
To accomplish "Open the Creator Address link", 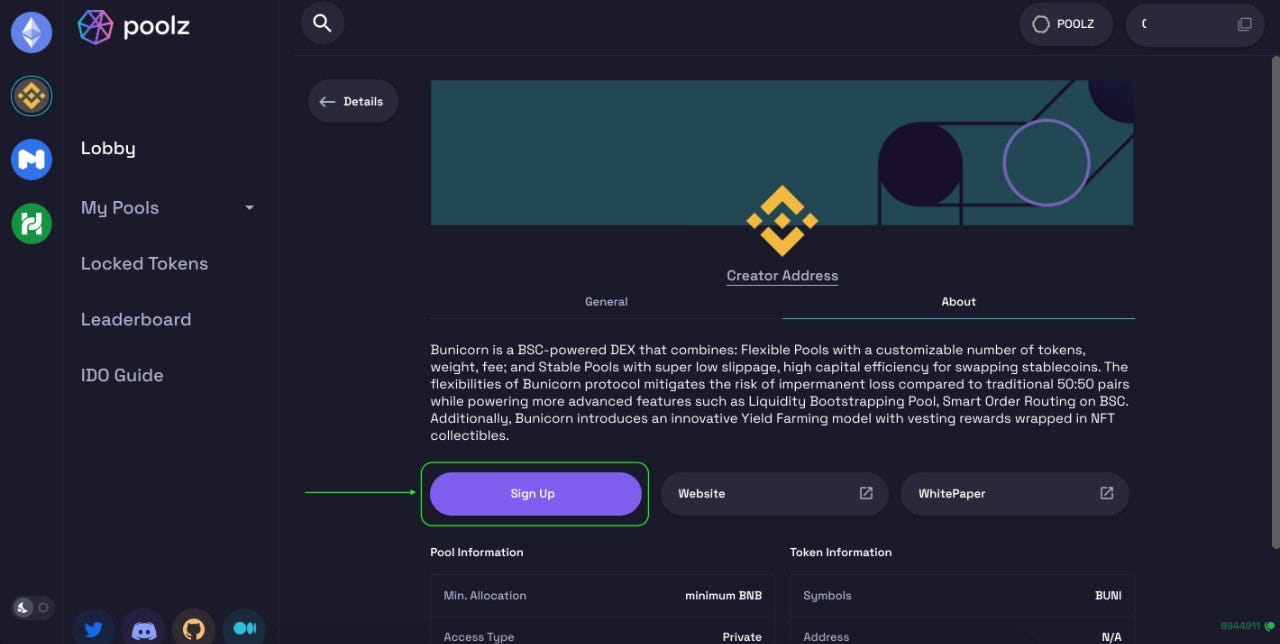I will tap(782, 276).
